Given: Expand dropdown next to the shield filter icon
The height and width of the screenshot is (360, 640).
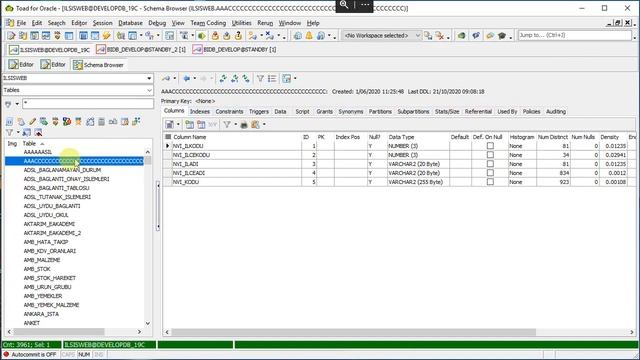Looking at the screenshot, I should [17, 104].
